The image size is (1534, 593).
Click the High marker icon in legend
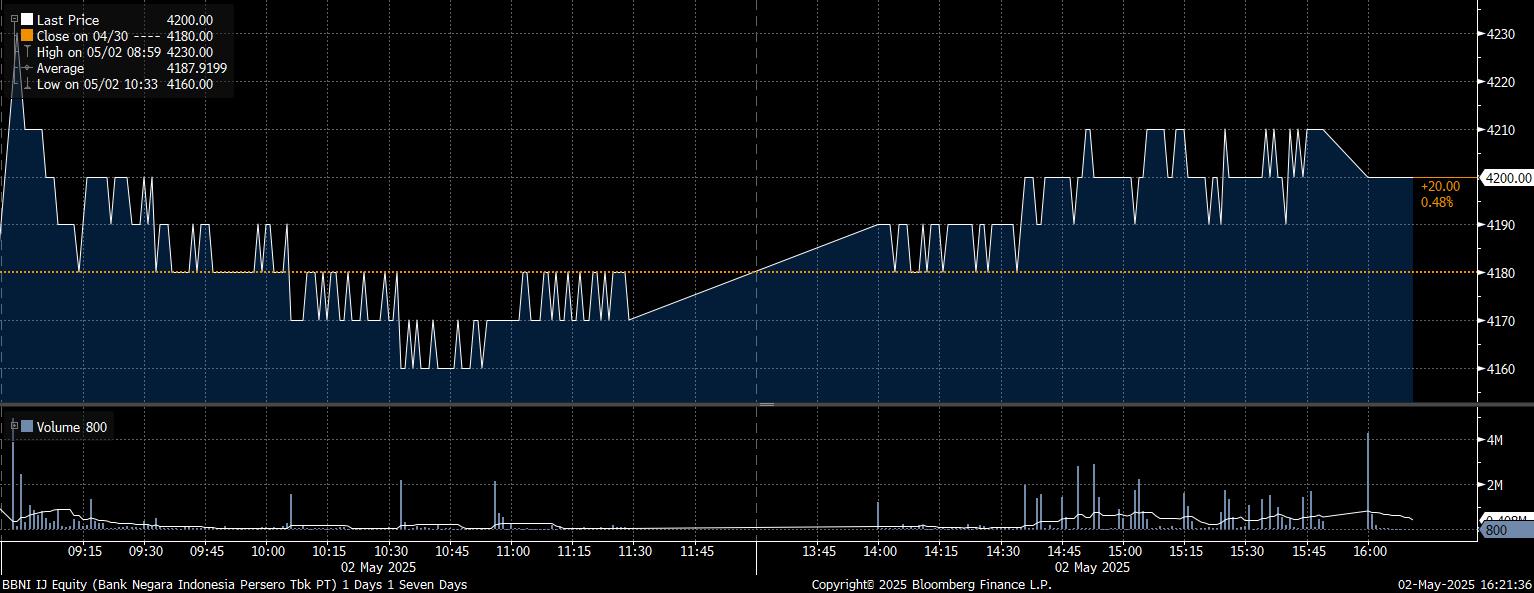click(x=27, y=52)
